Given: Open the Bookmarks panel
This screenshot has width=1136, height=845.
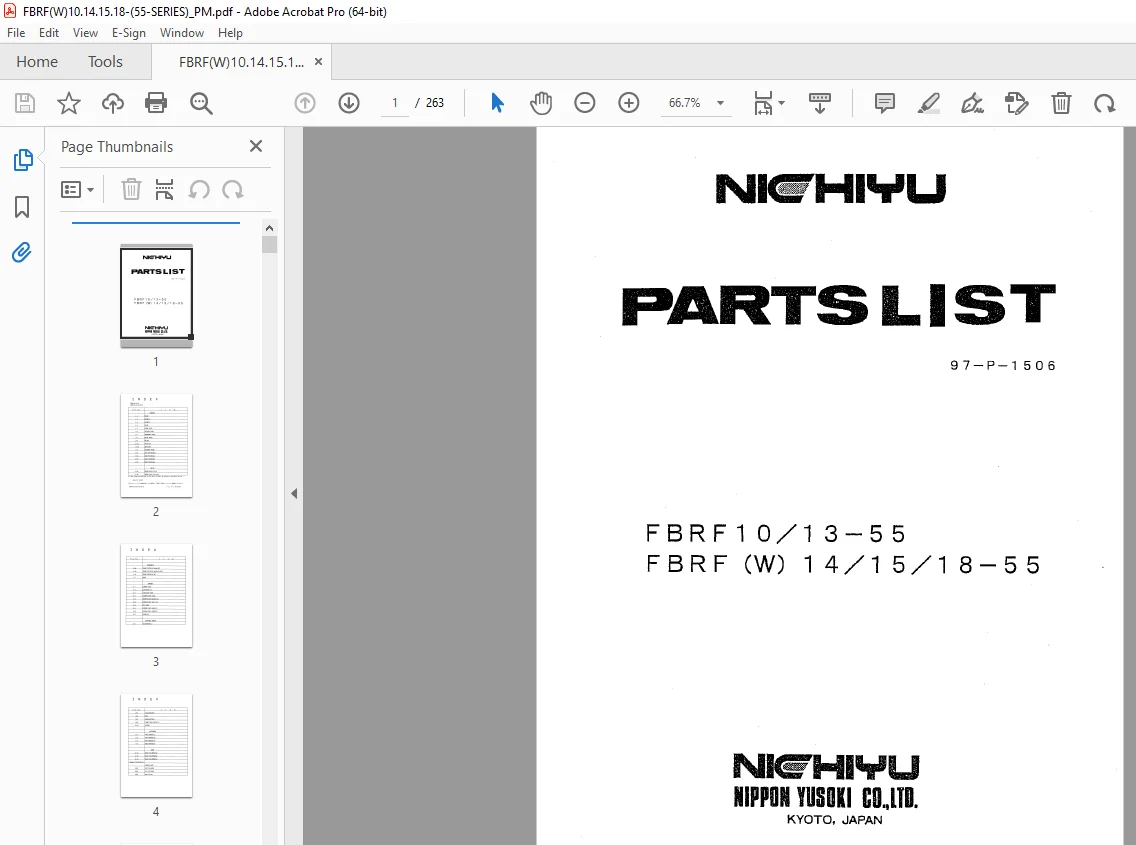Looking at the screenshot, I should [22, 207].
